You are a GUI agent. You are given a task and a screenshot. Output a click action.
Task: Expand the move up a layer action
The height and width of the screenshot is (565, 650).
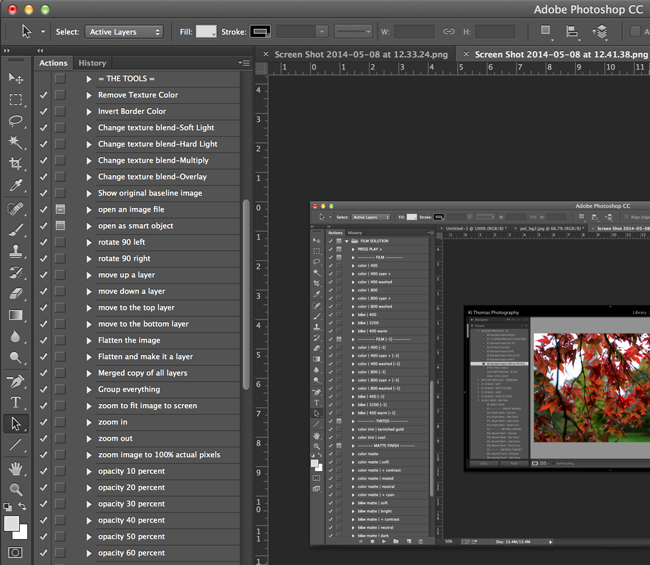pos(89,275)
